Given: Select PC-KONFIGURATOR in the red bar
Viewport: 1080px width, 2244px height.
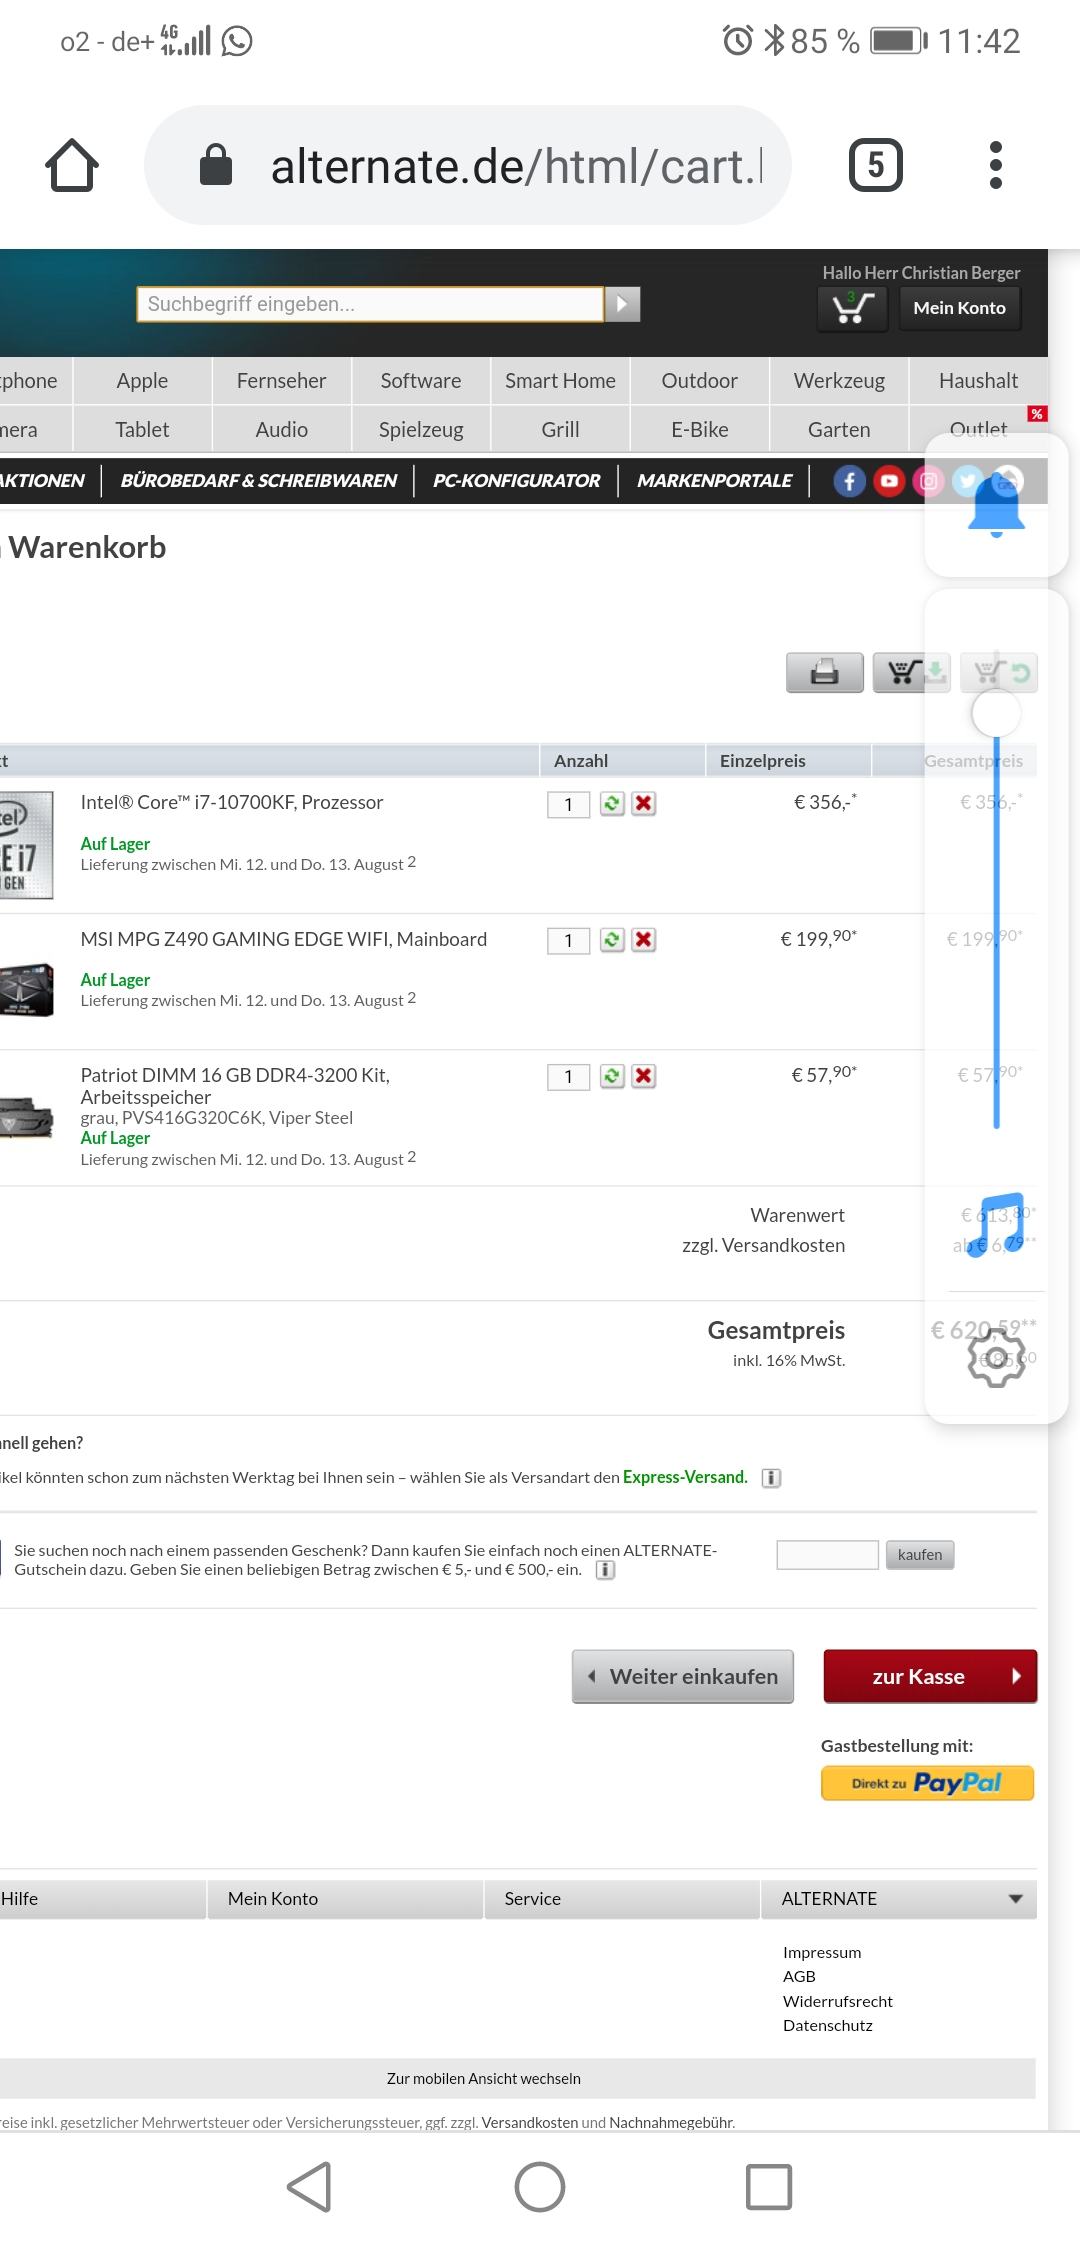Looking at the screenshot, I should (x=516, y=481).
